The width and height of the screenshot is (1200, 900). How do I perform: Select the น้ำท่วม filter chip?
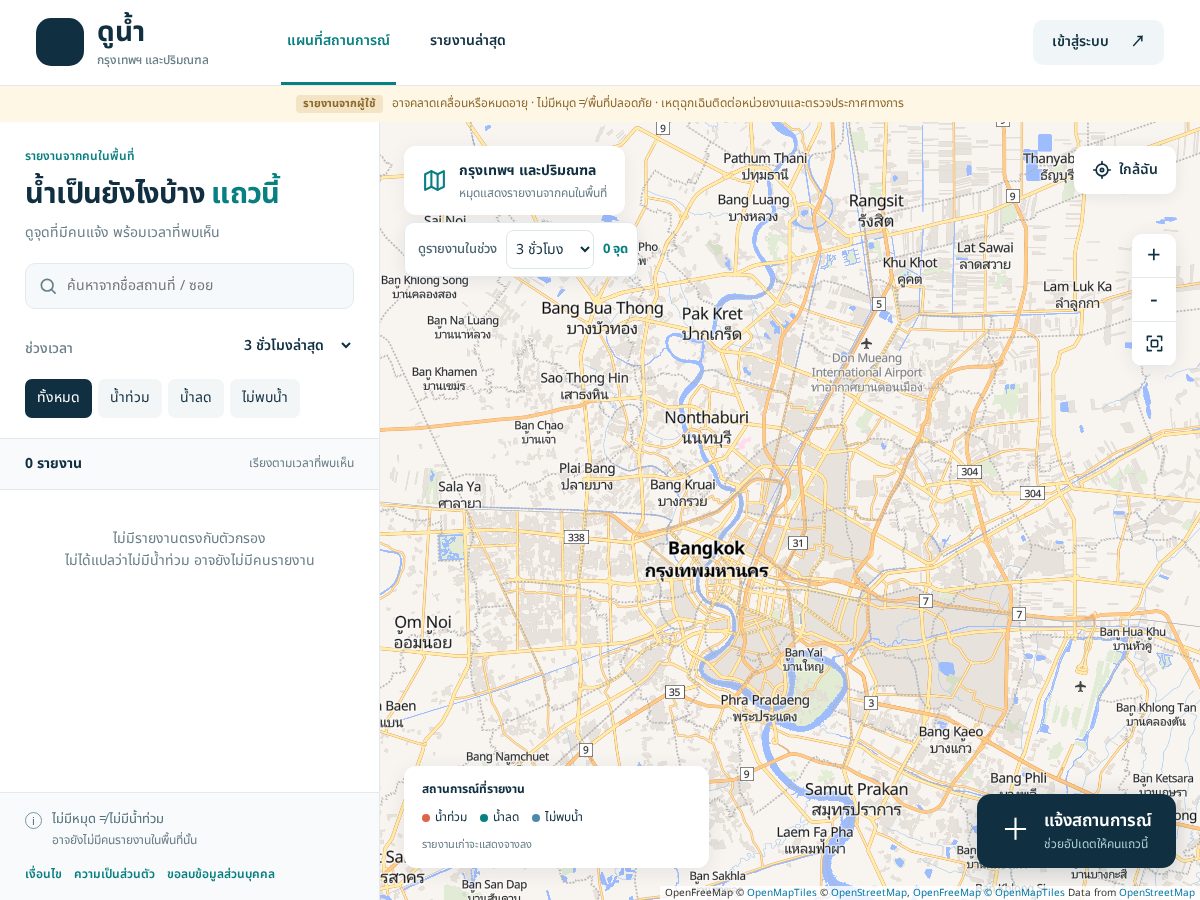[129, 398]
